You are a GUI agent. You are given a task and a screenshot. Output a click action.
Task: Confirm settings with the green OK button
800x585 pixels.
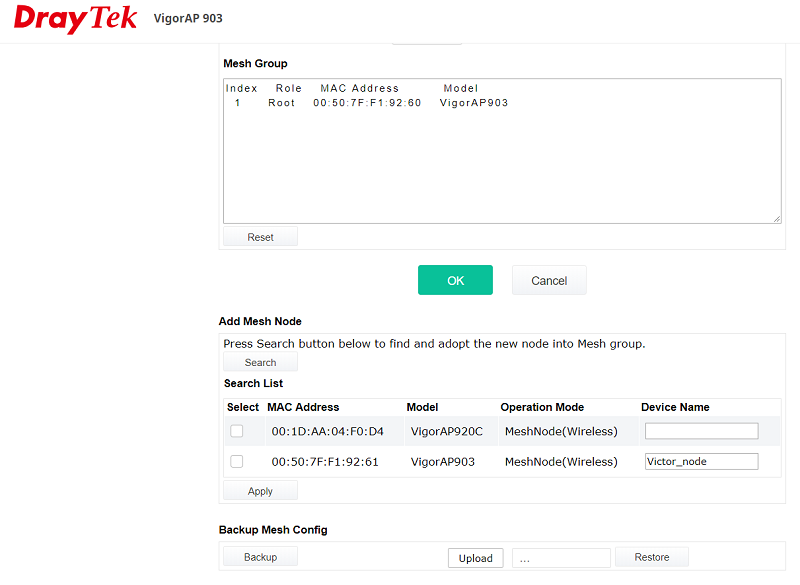click(x=455, y=280)
